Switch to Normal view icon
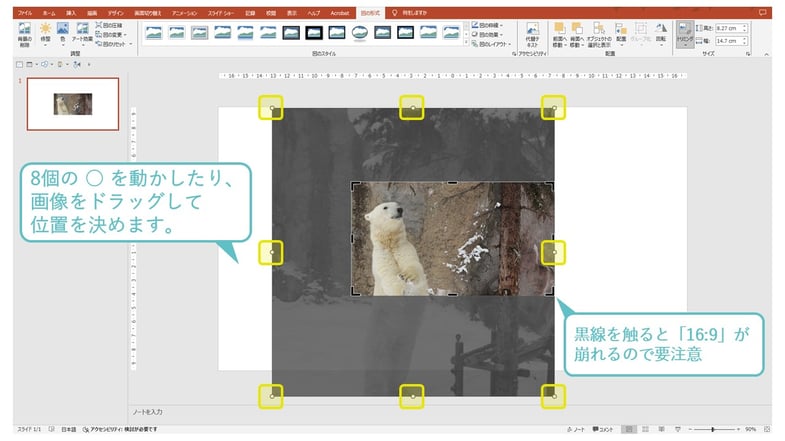Viewport: 785px width, 441px height. pyautogui.click(x=629, y=429)
